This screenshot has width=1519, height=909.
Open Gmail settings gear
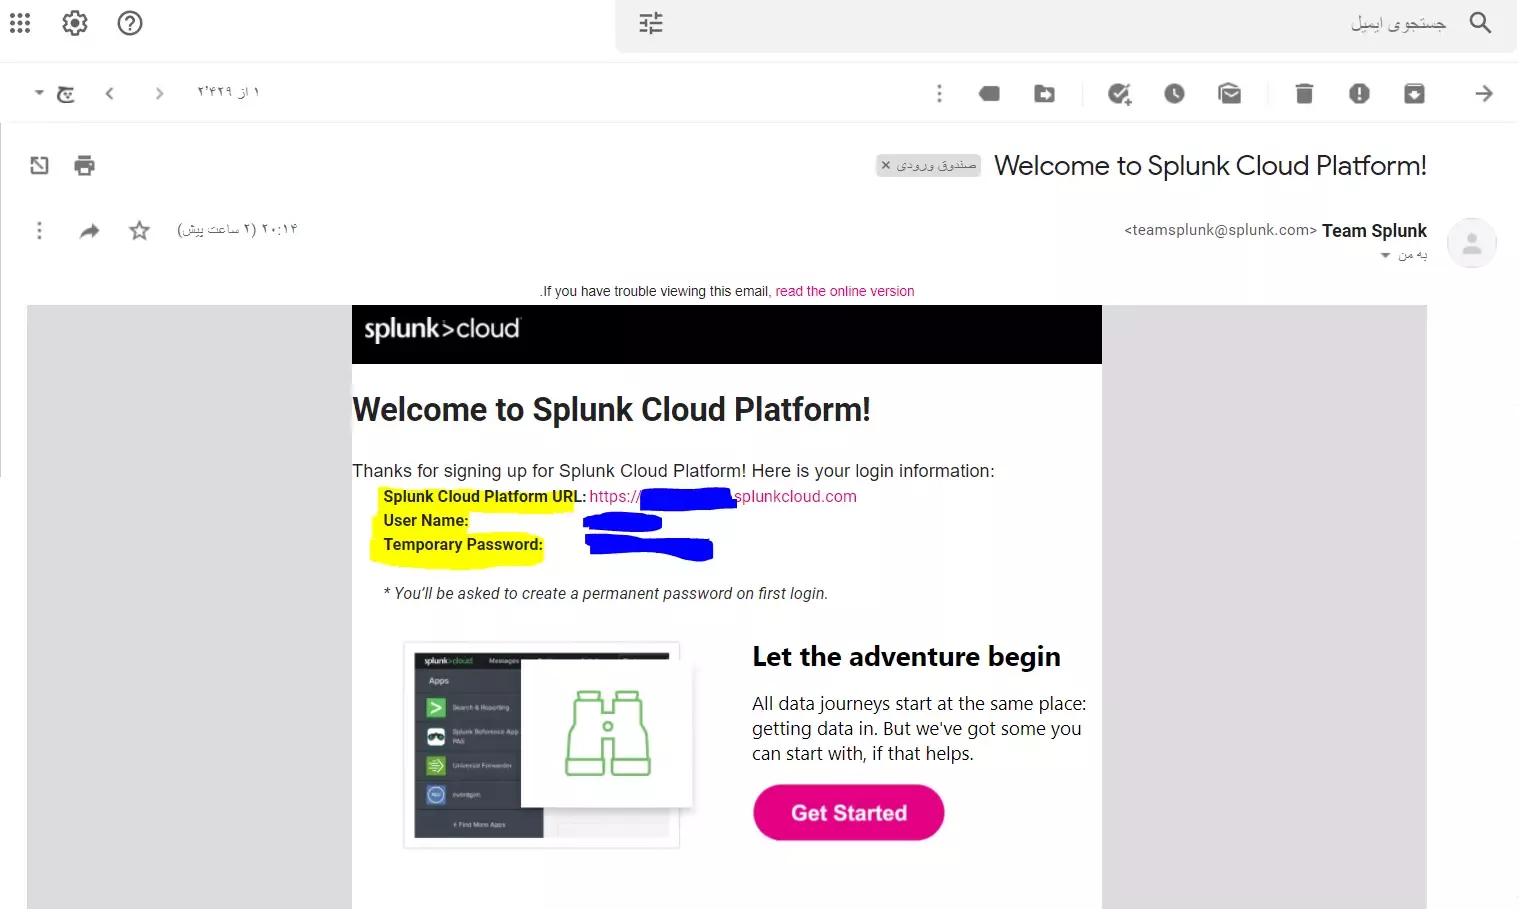click(x=75, y=23)
